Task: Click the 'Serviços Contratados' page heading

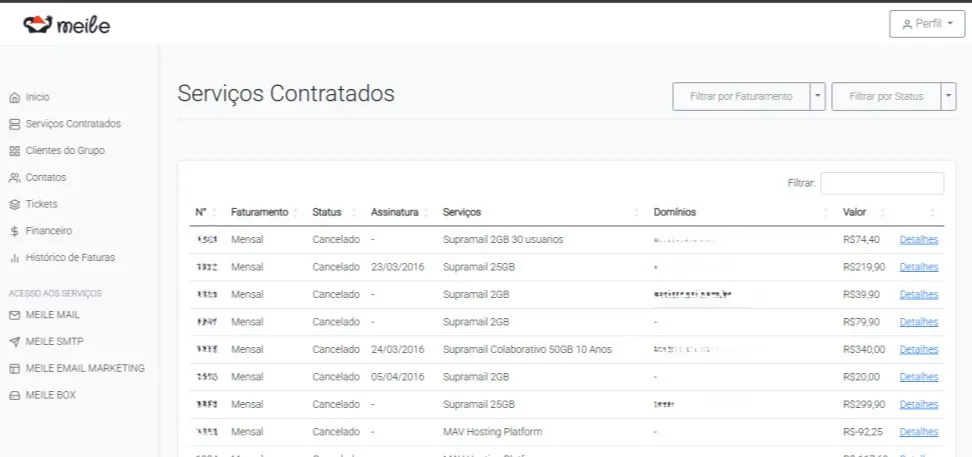Action: tap(286, 94)
